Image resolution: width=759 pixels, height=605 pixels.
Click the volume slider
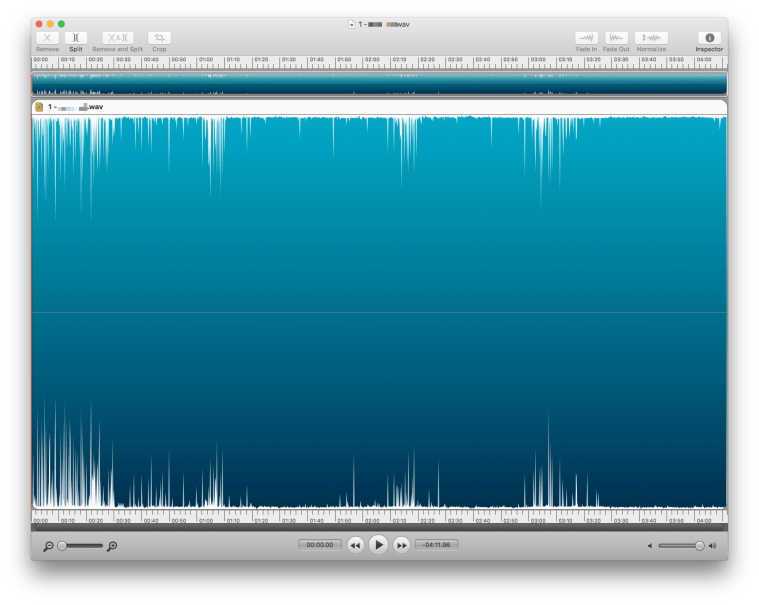[680, 546]
